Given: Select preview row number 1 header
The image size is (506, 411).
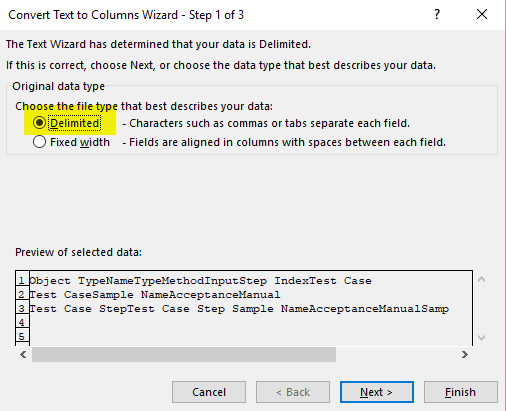Looking at the screenshot, I should point(22,280).
